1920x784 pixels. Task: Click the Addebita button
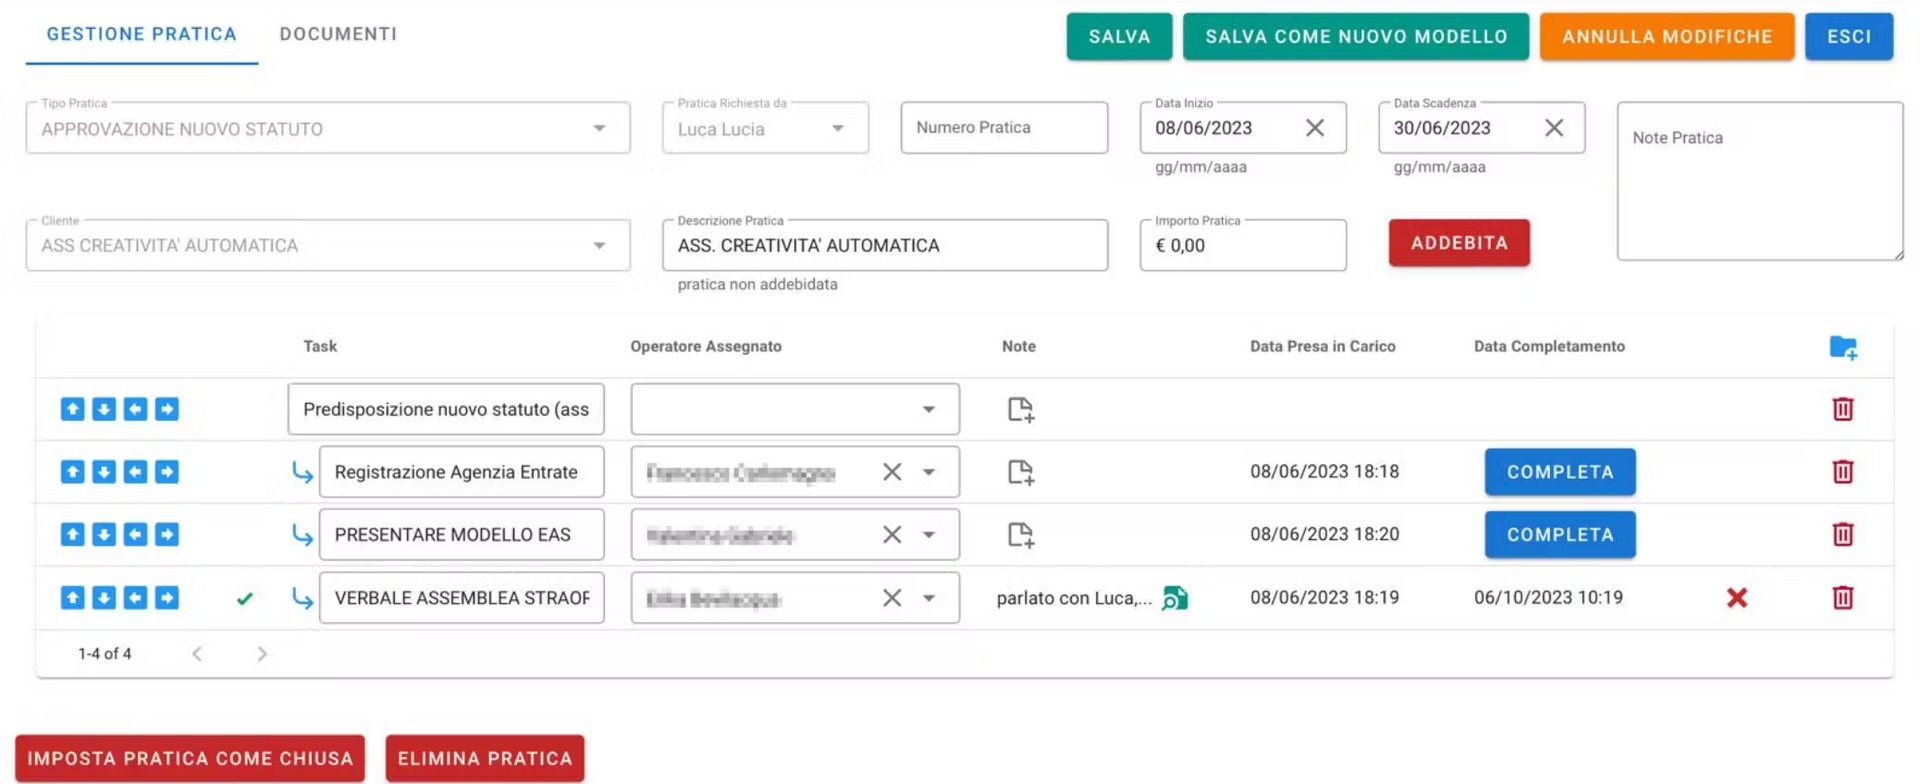pos(1459,243)
